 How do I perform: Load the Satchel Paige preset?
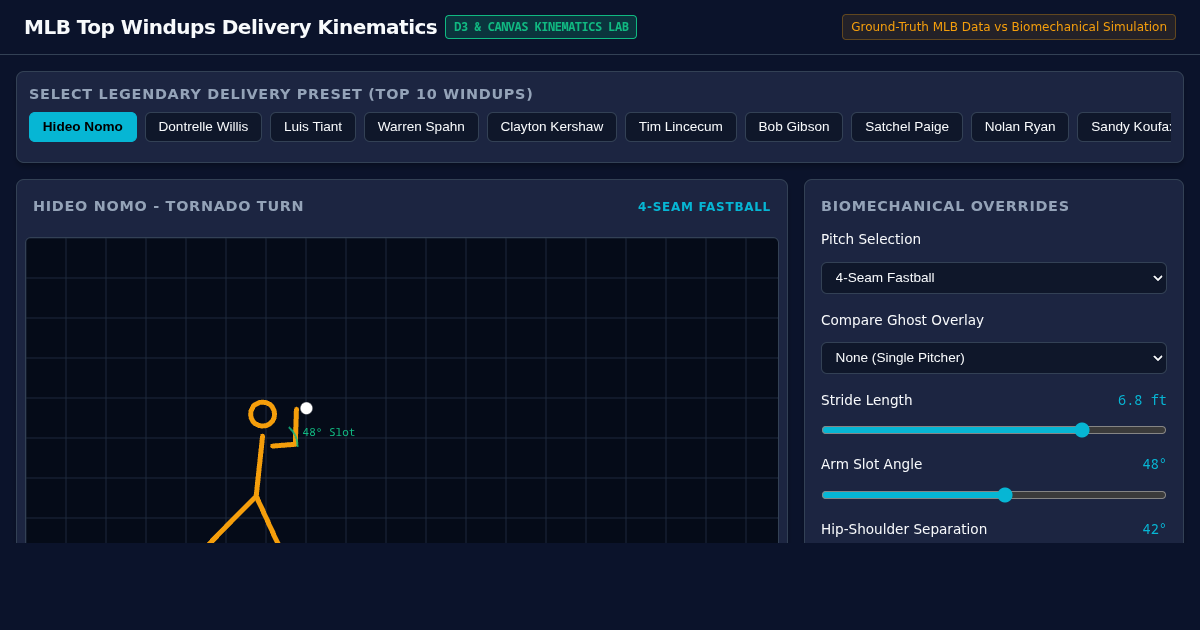tap(907, 127)
